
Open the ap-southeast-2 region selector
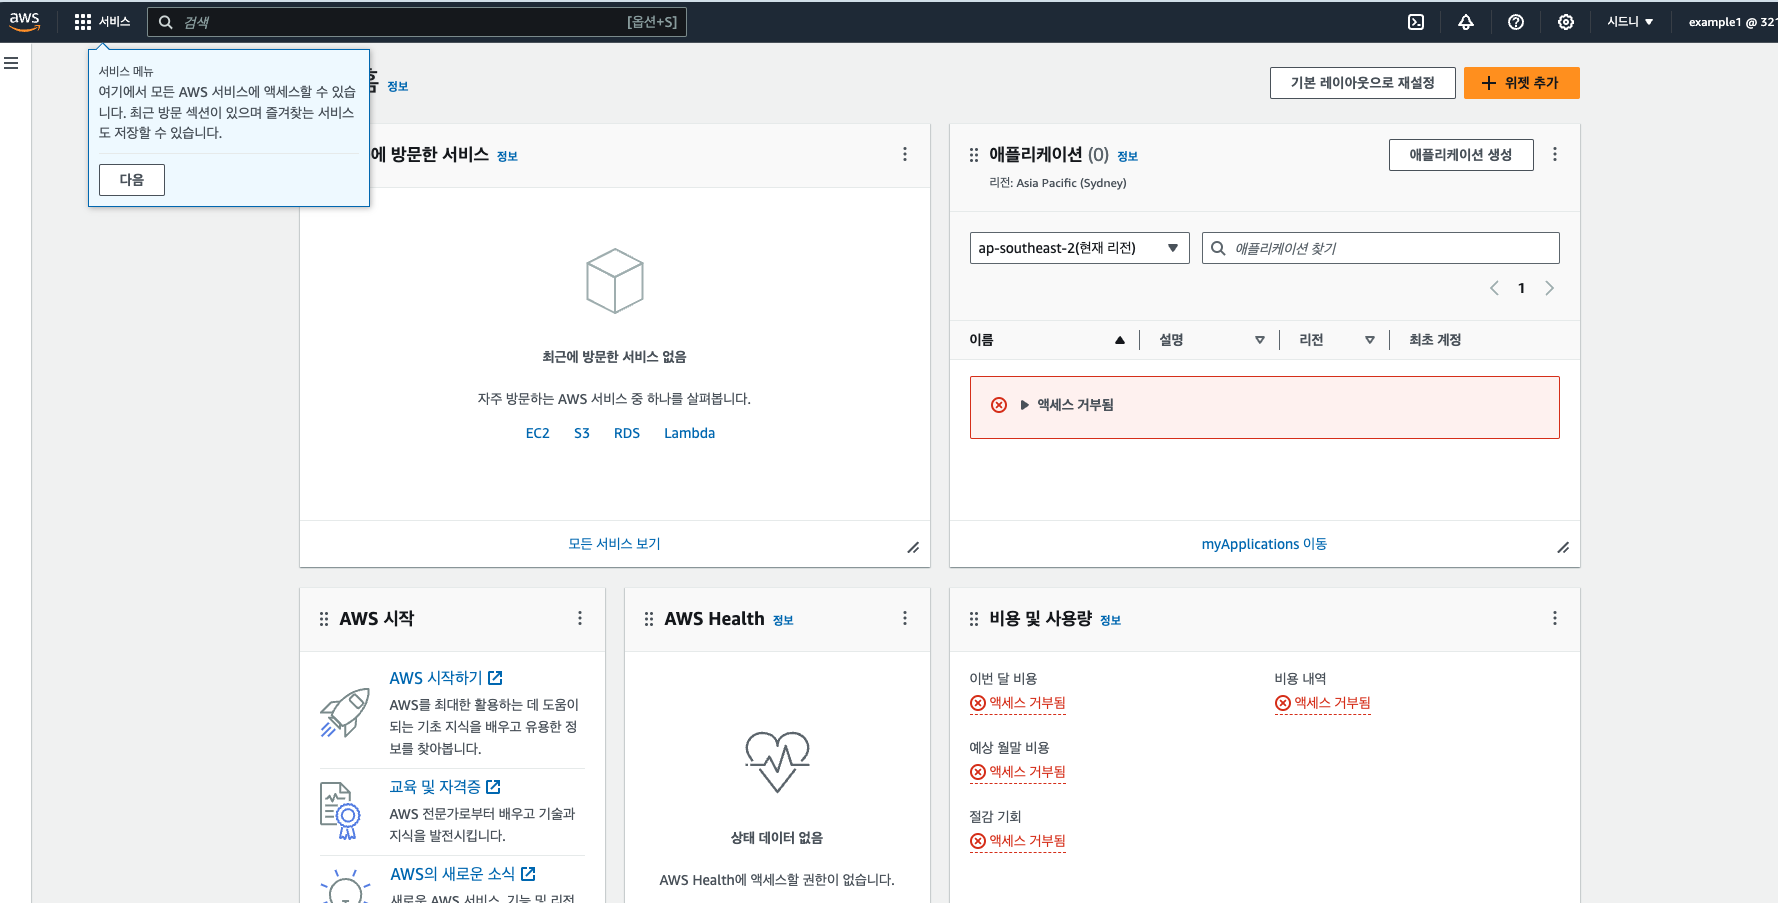coord(1079,248)
